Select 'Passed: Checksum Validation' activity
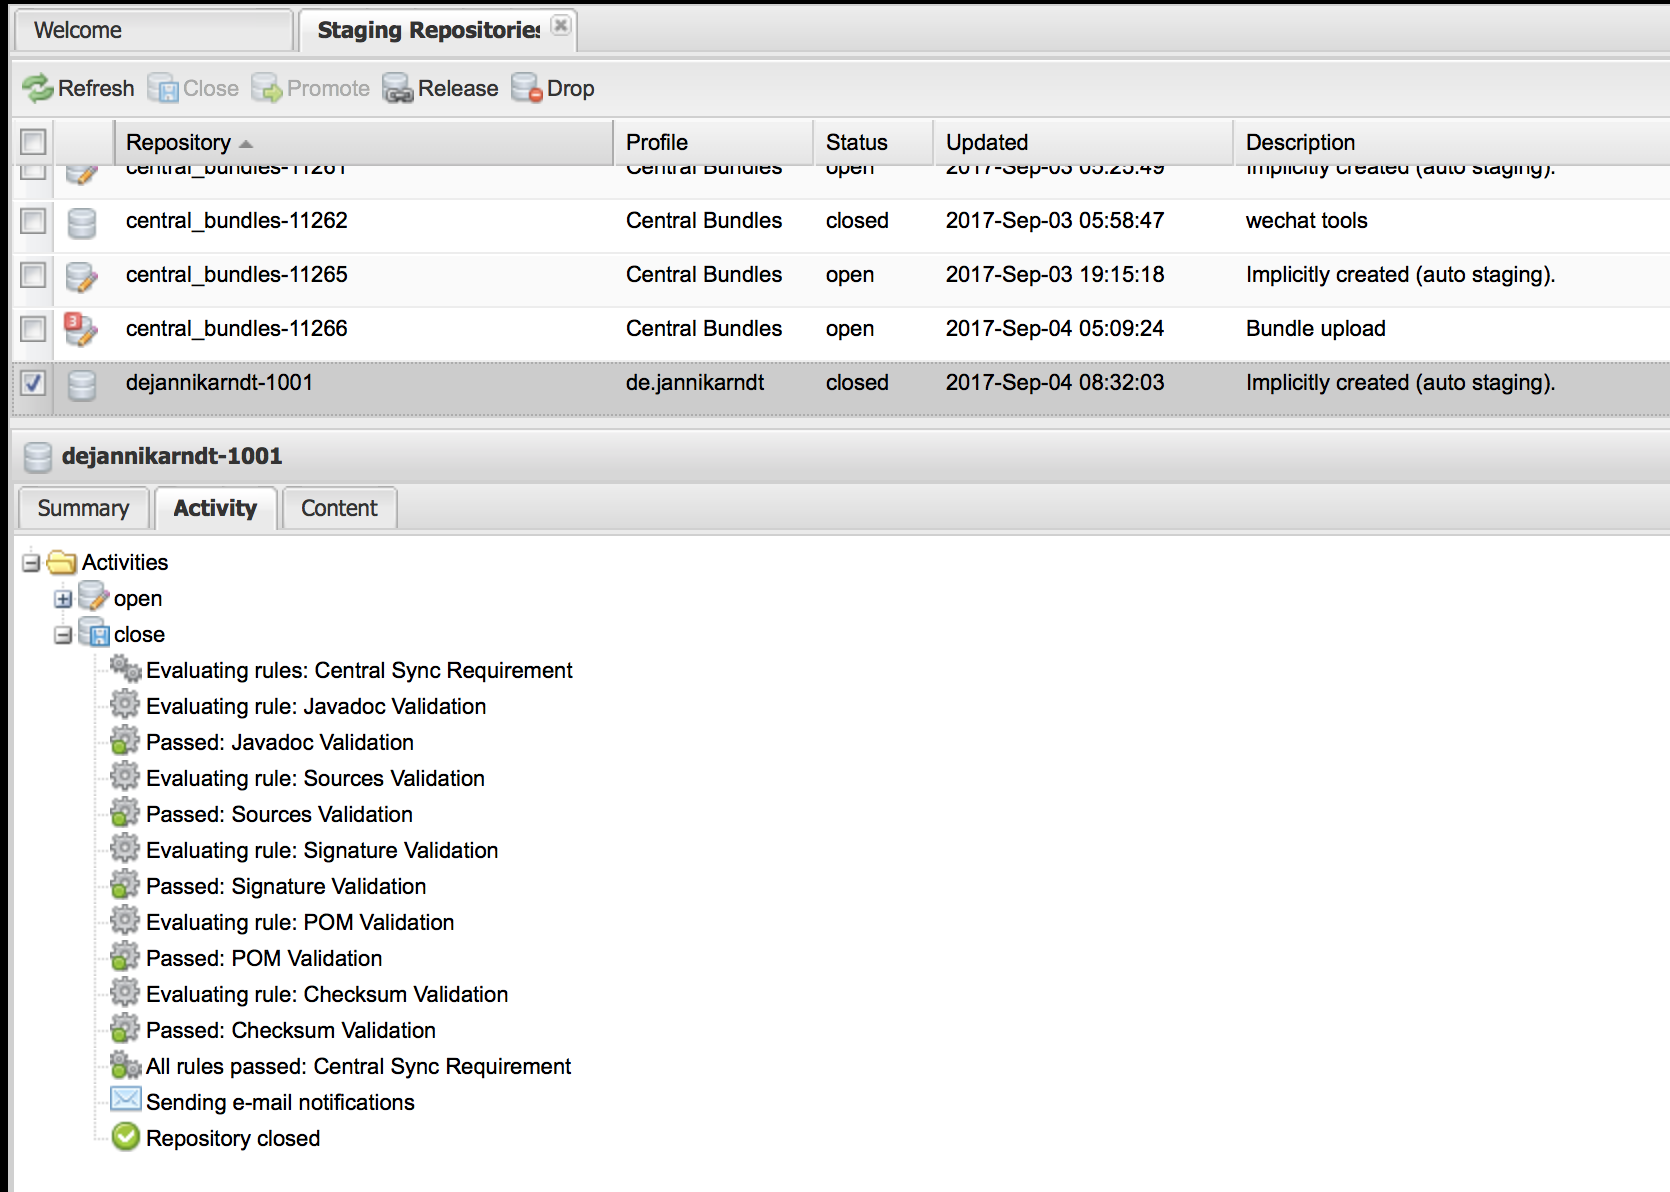The width and height of the screenshot is (1670, 1192). [291, 1030]
